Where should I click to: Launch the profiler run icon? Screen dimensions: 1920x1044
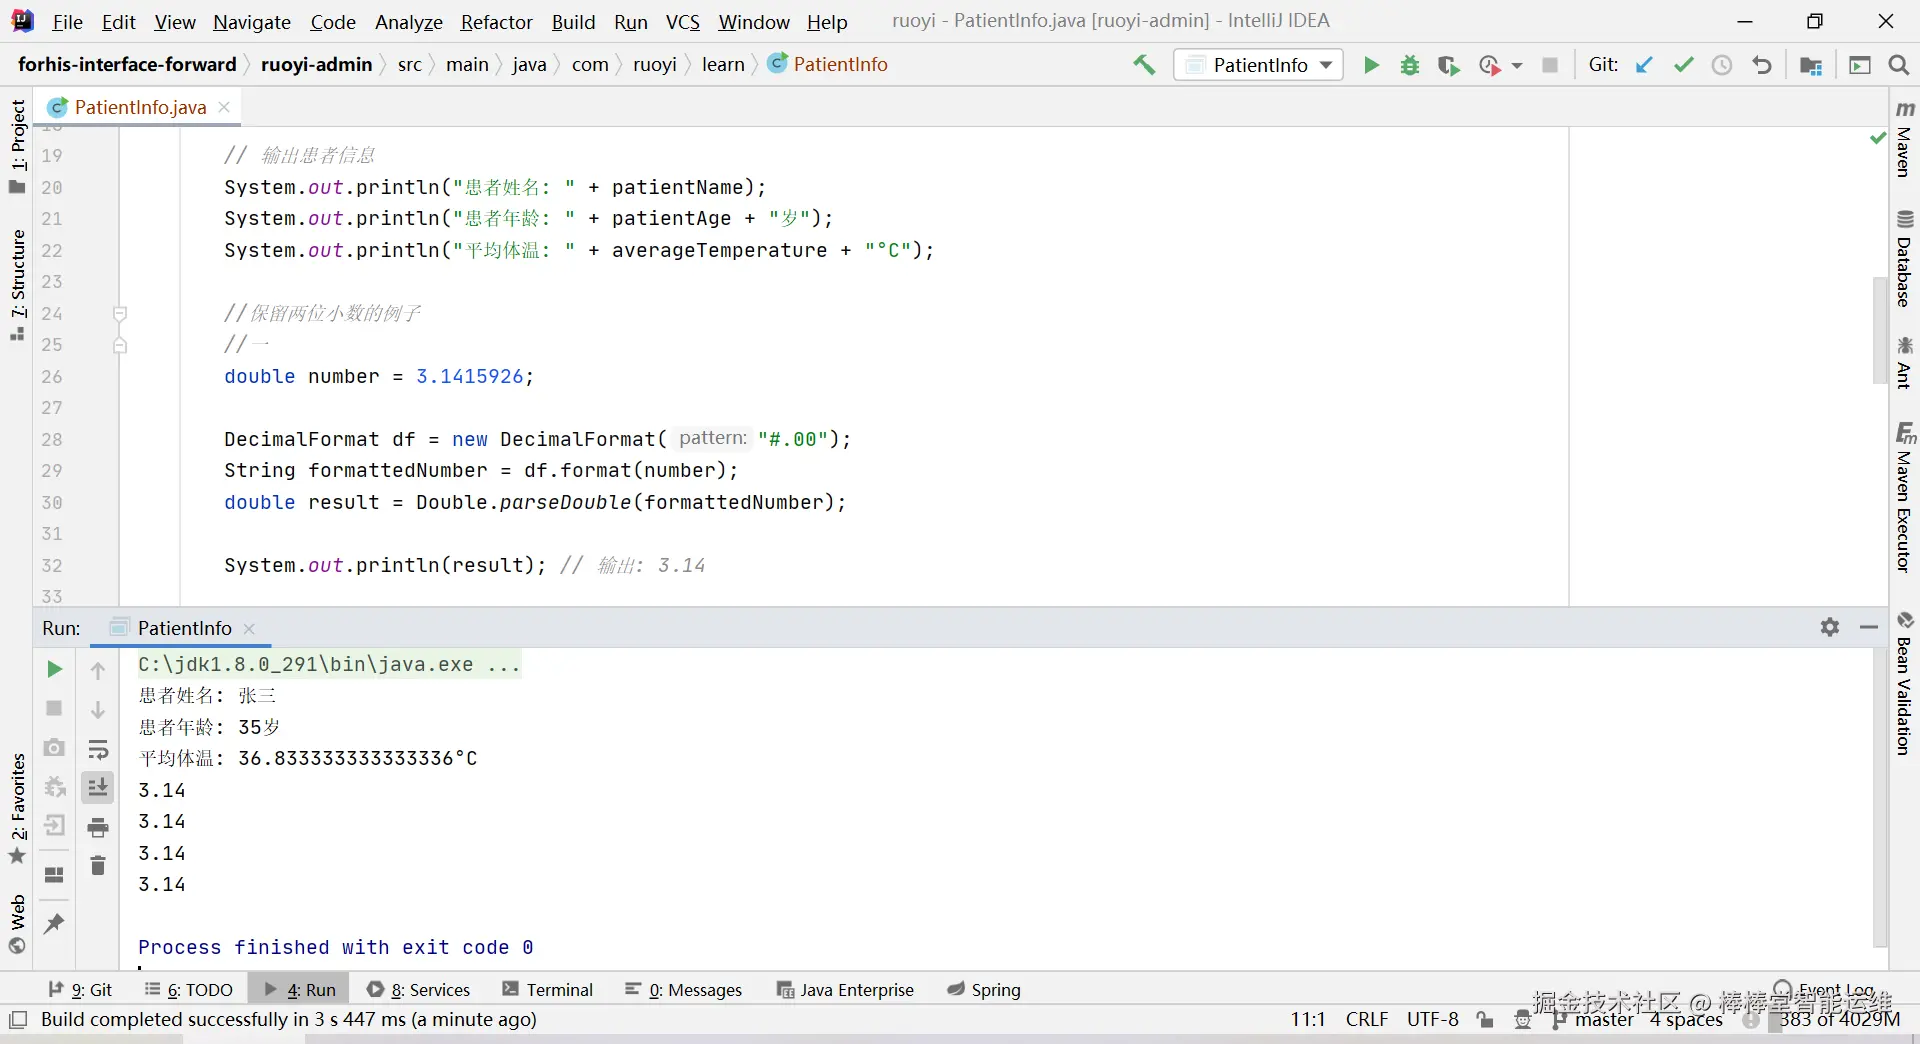click(x=1489, y=65)
